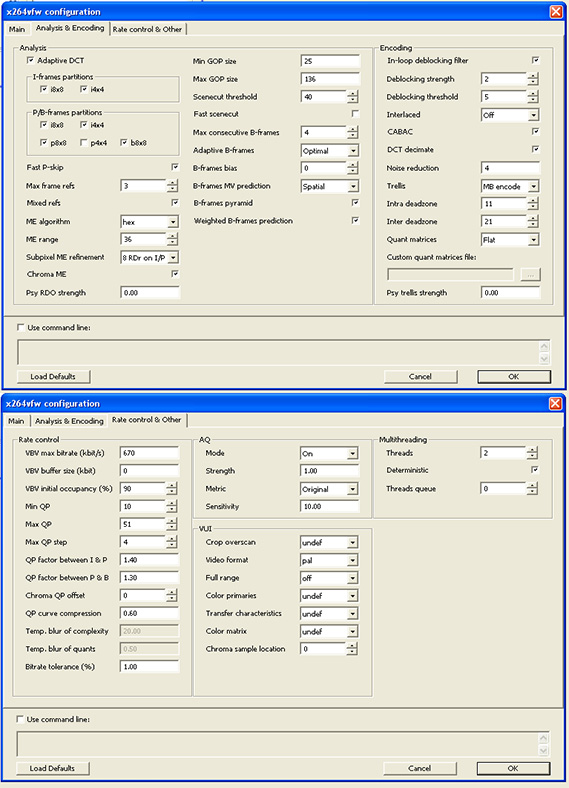Toggle Fast P-skip checkbox
Image resolution: width=569 pixels, height=788 pixels.
[x=174, y=167]
